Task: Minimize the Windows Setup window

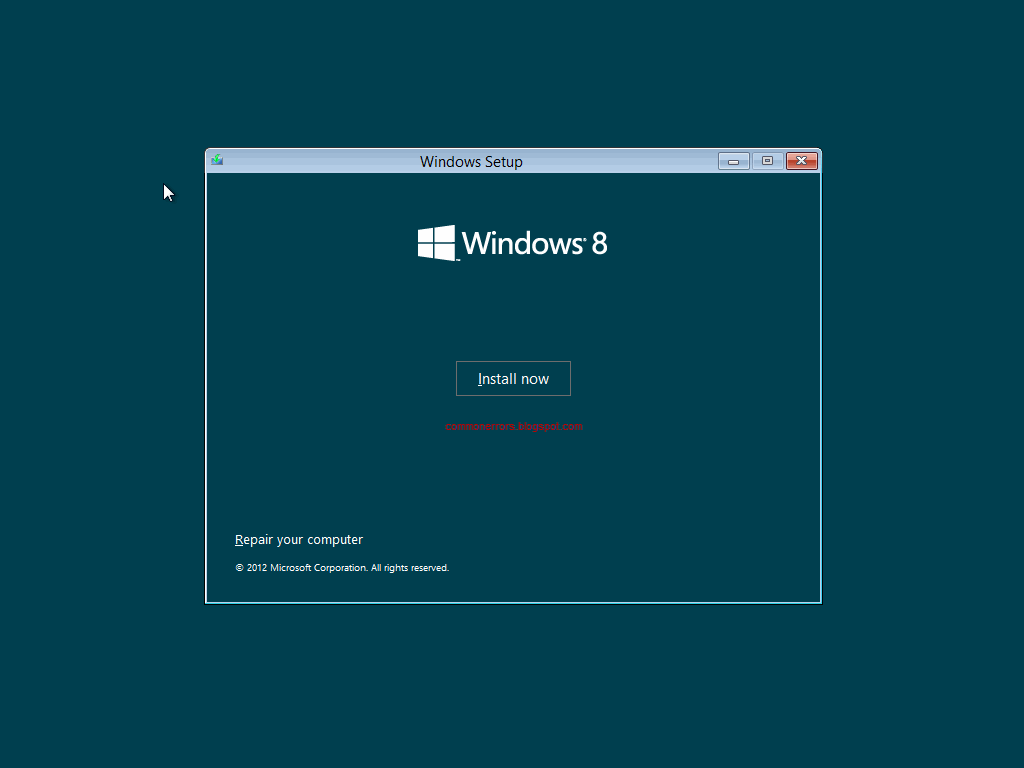Action: [x=733, y=161]
